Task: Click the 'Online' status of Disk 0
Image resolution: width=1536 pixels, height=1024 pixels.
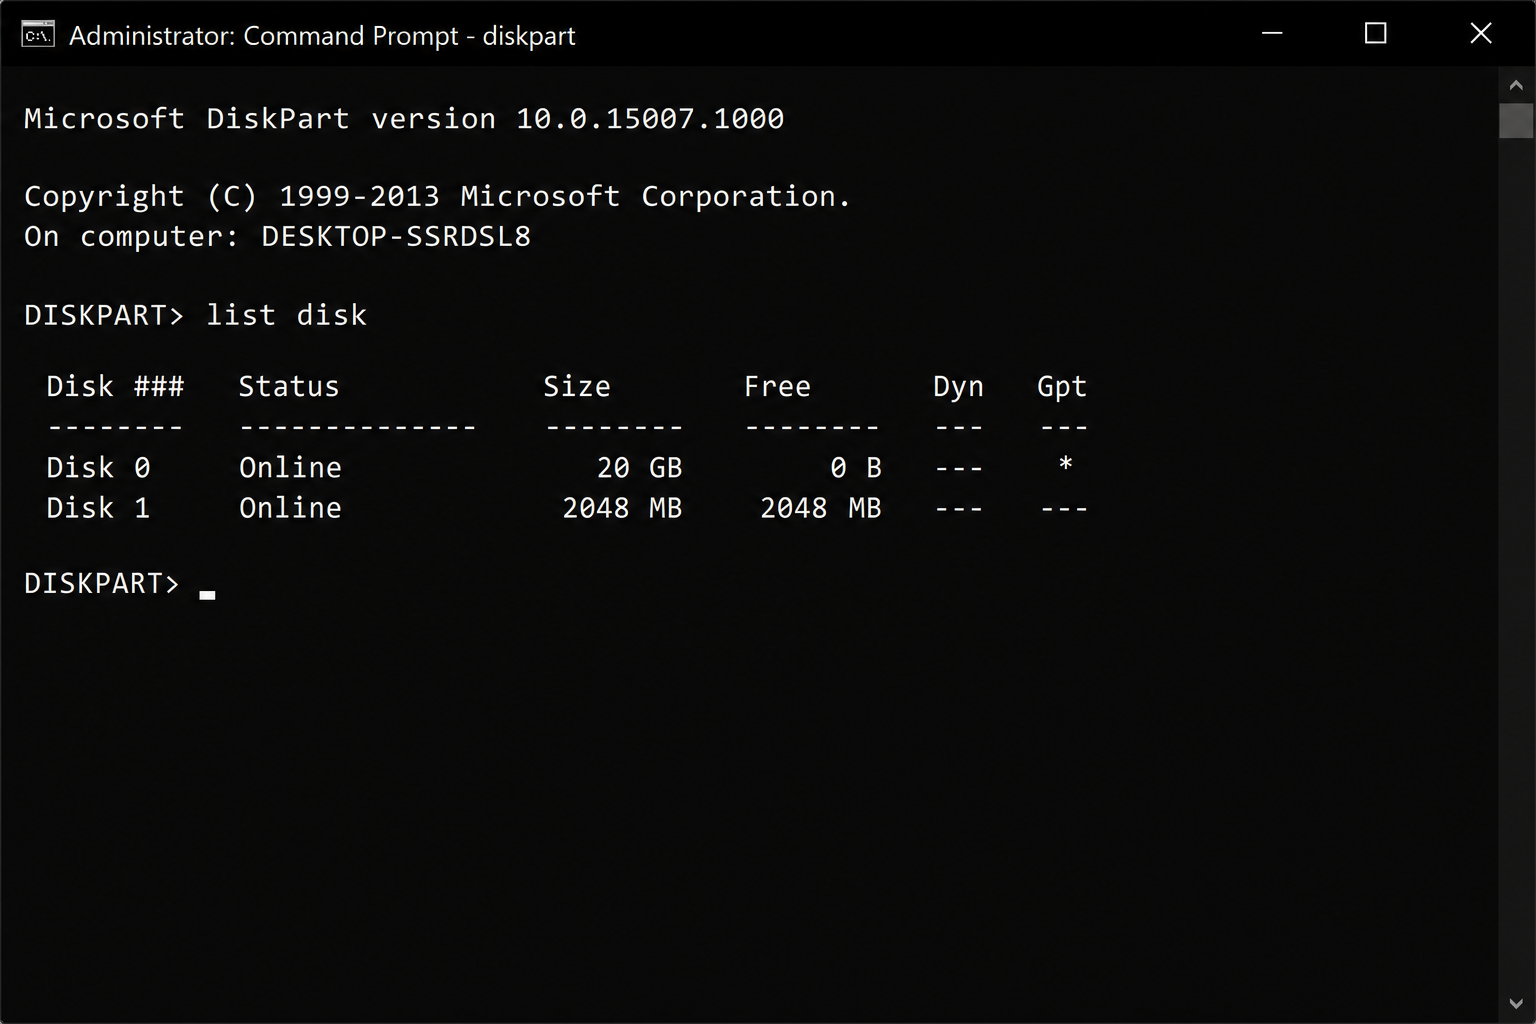Action: pos(290,467)
